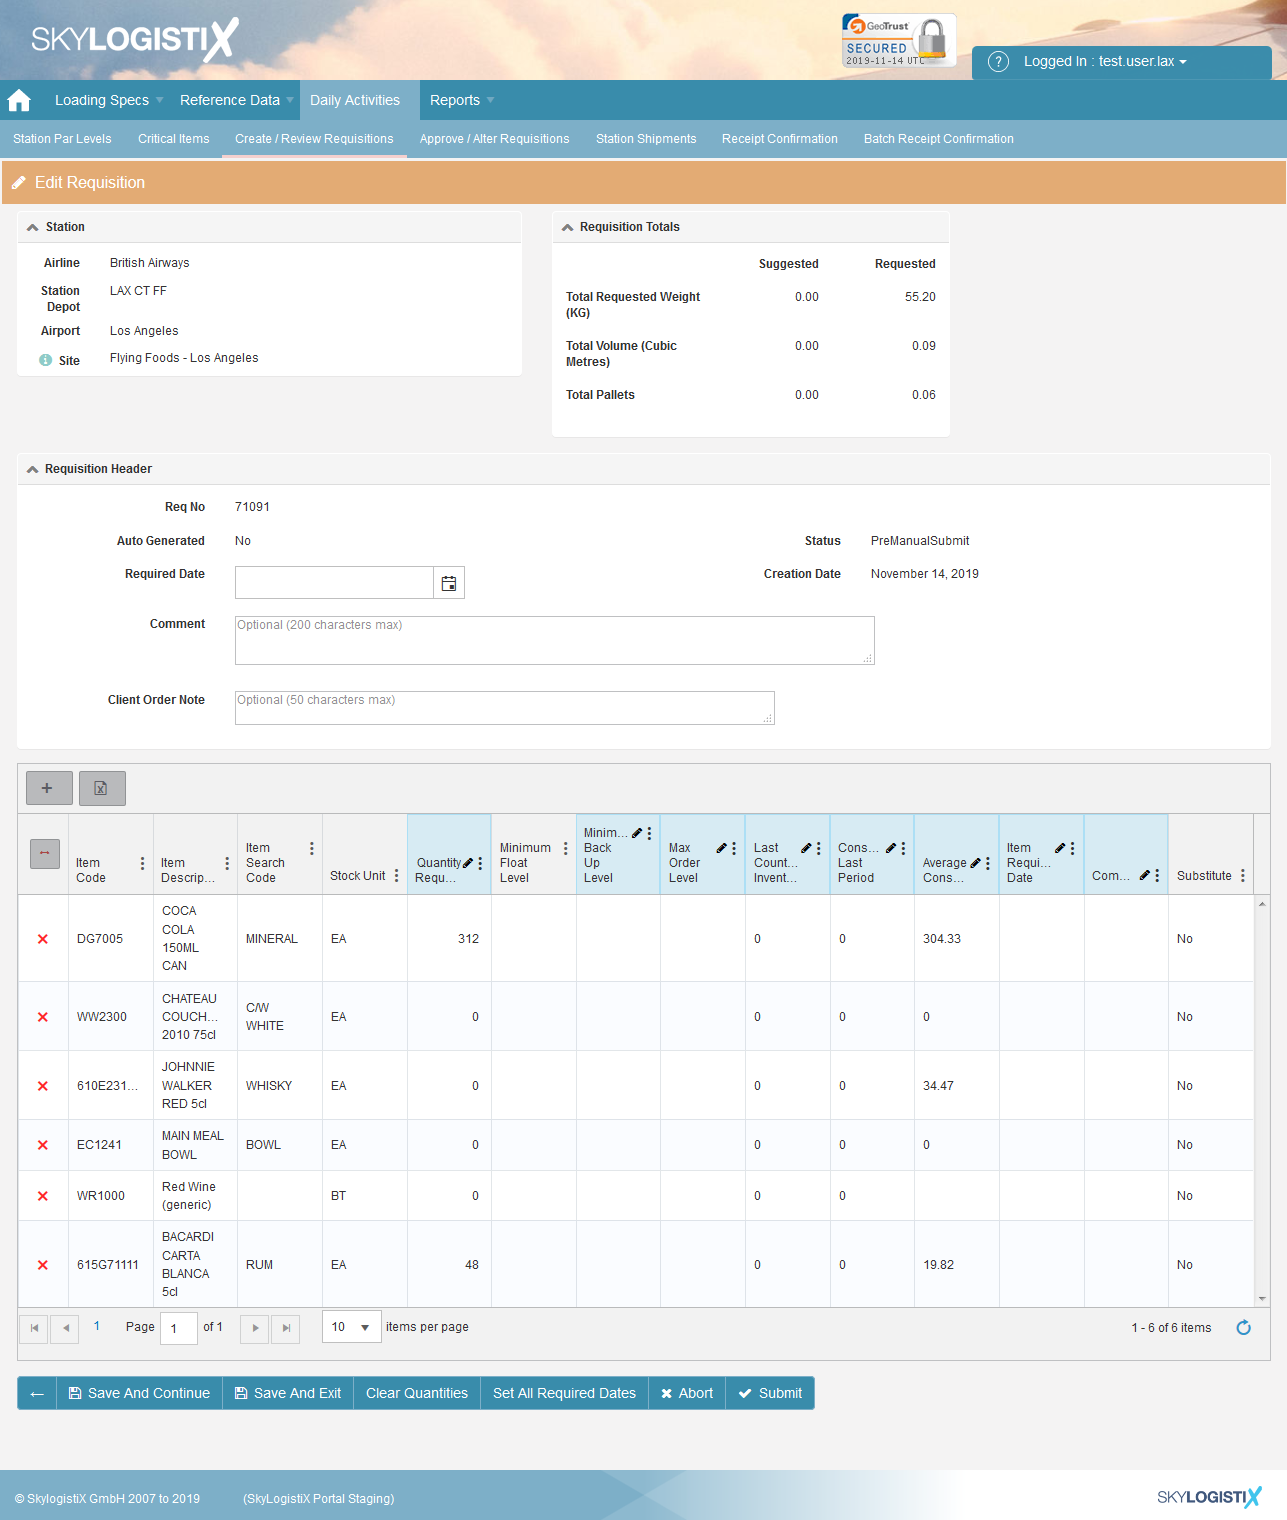Open the Required Date calendar picker
The height and width of the screenshot is (1520, 1287).
click(x=449, y=583)
